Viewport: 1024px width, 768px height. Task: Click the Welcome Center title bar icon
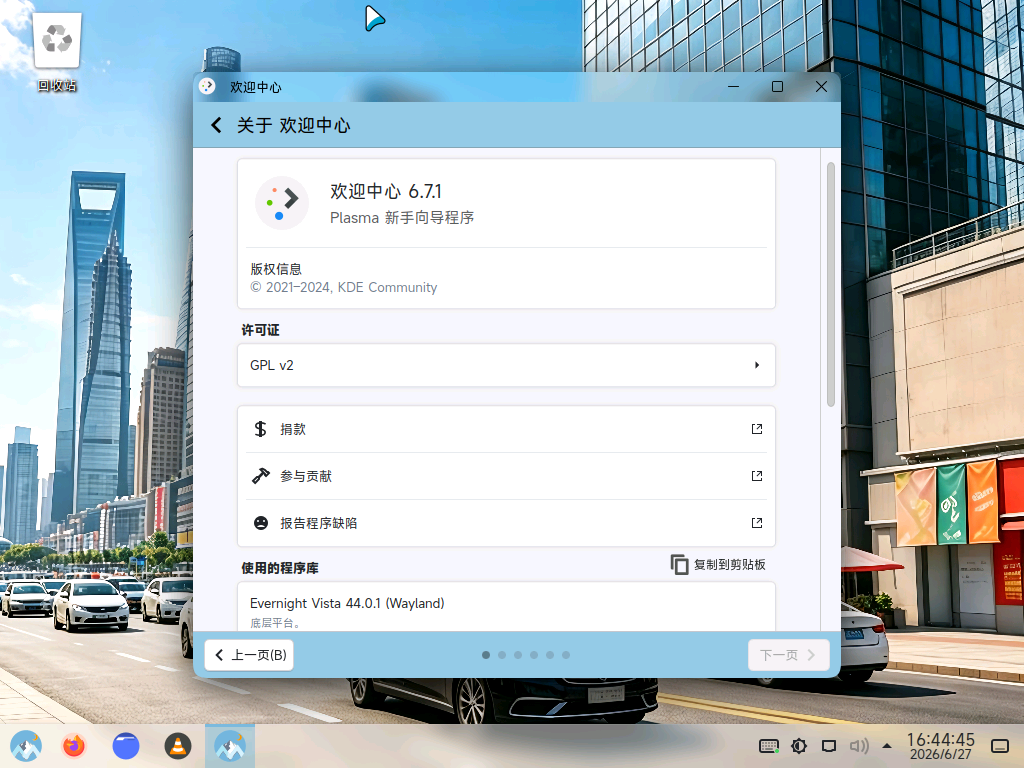coord(207,86)
